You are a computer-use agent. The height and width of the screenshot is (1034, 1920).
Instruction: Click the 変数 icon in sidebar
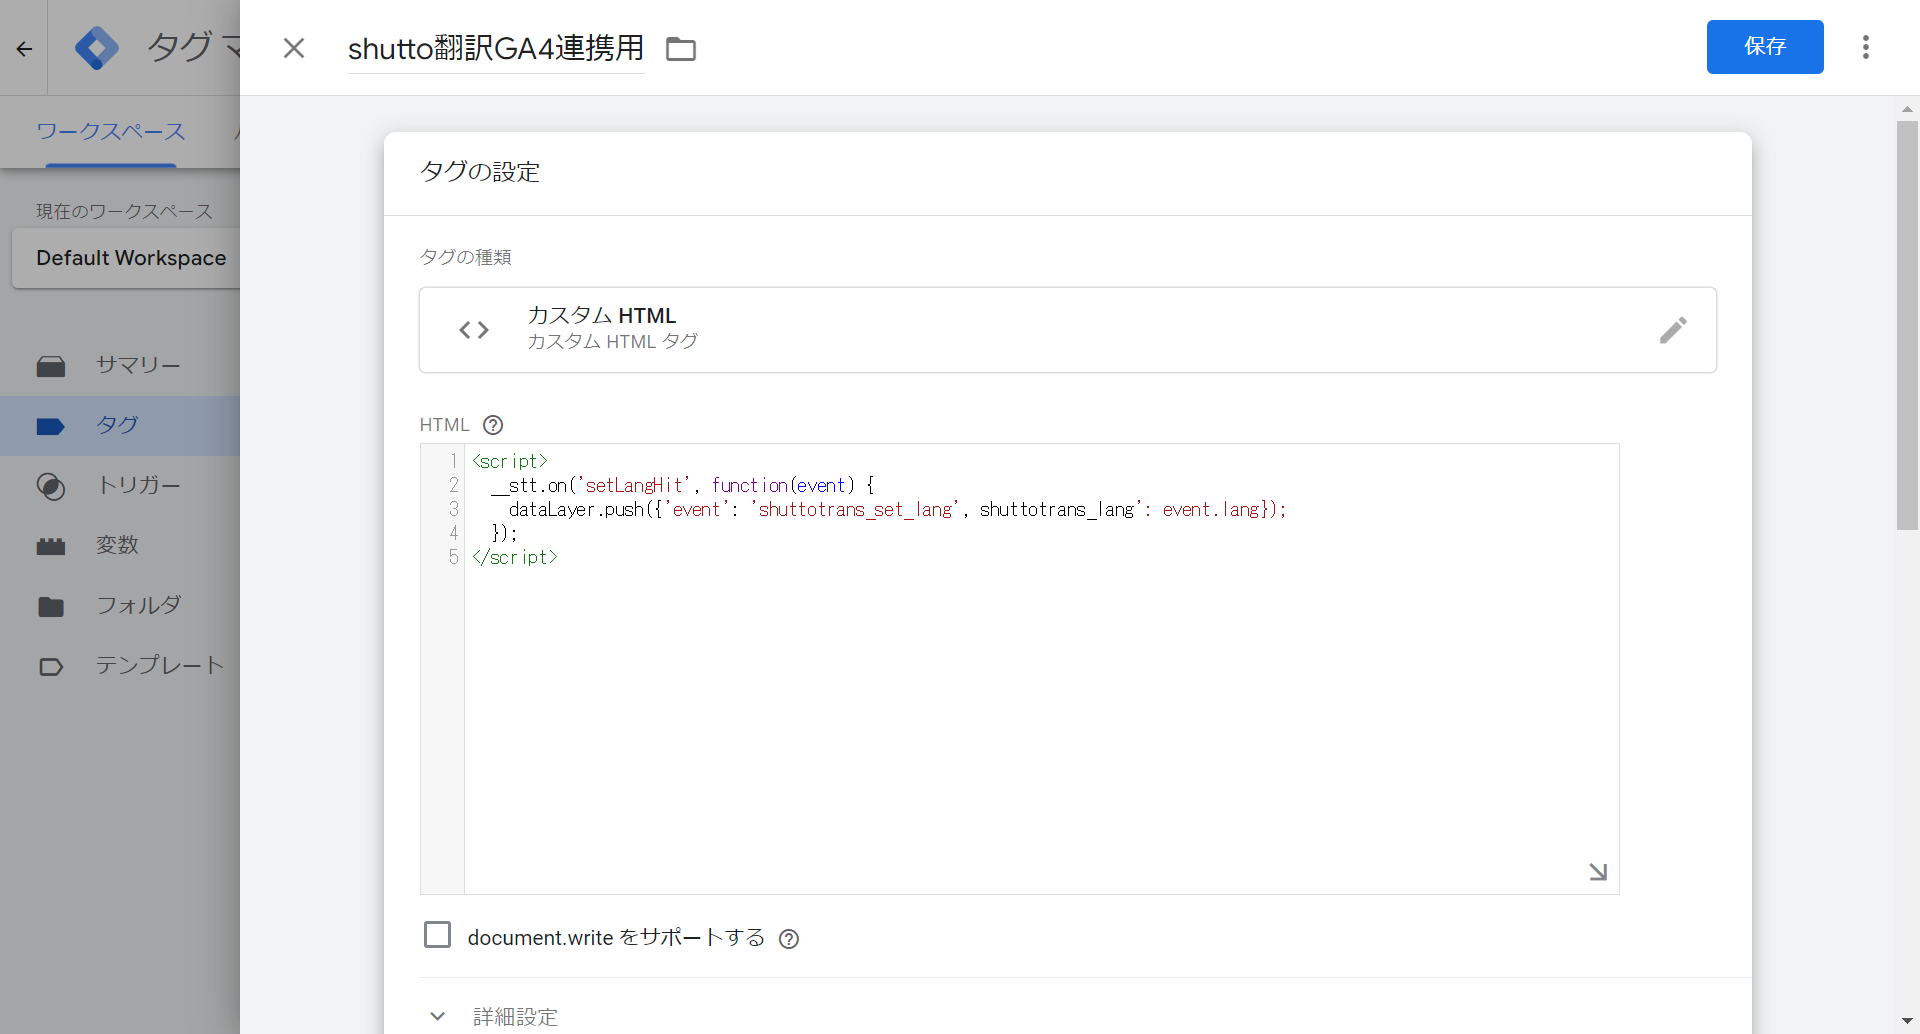[x=51, y=546]
